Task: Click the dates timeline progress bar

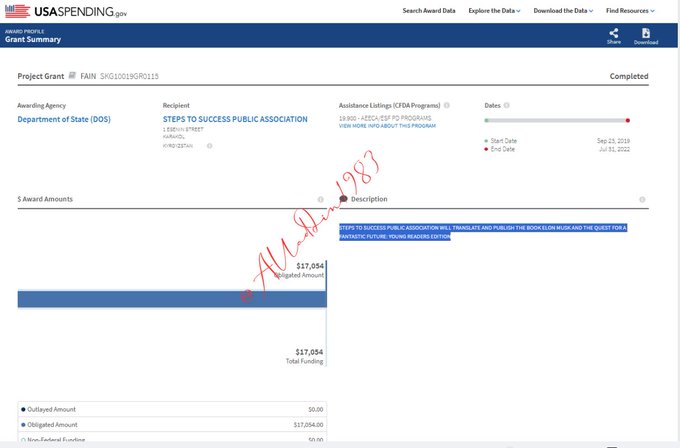Action: click(556, 120)
